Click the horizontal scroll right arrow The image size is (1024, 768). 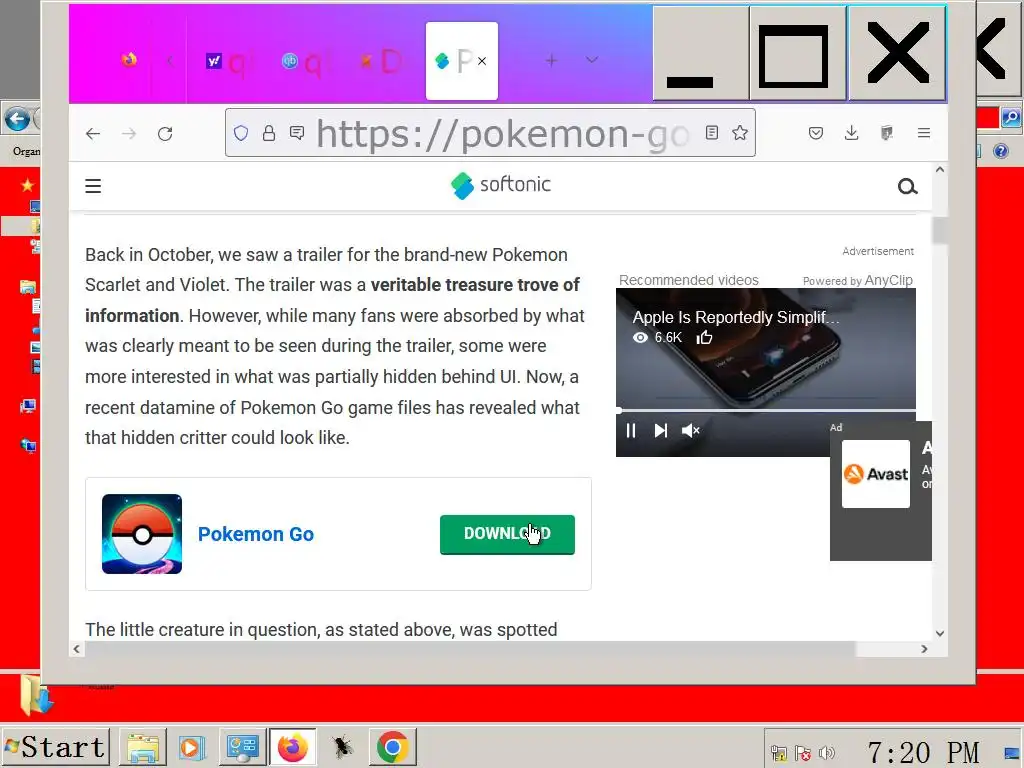coord(924,649)
